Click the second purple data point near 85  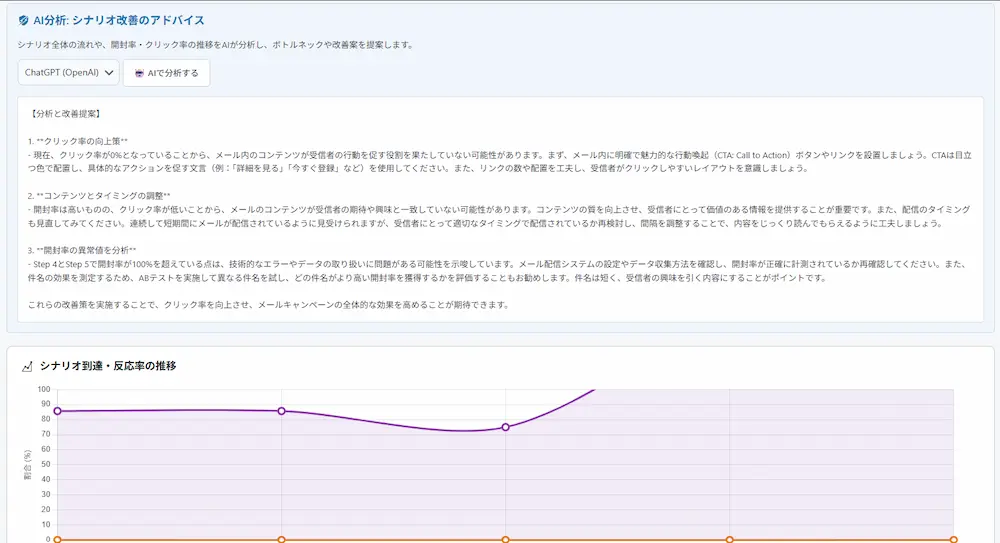click(281, 411)
